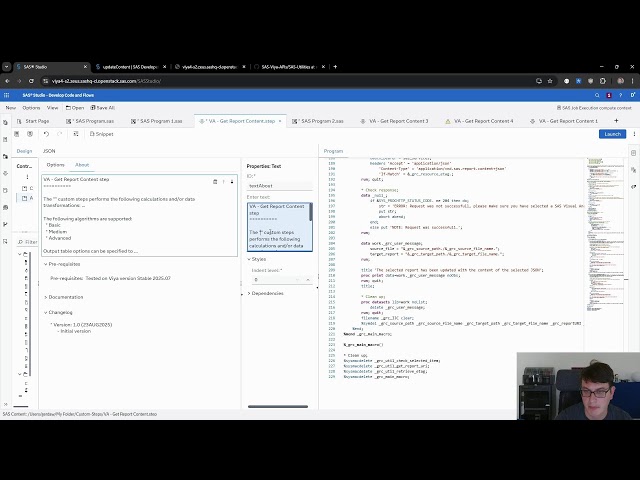This screenshot has width=640, height=480.
Task: Click the search icon in SAS header
Action: [x=597, y=95]
